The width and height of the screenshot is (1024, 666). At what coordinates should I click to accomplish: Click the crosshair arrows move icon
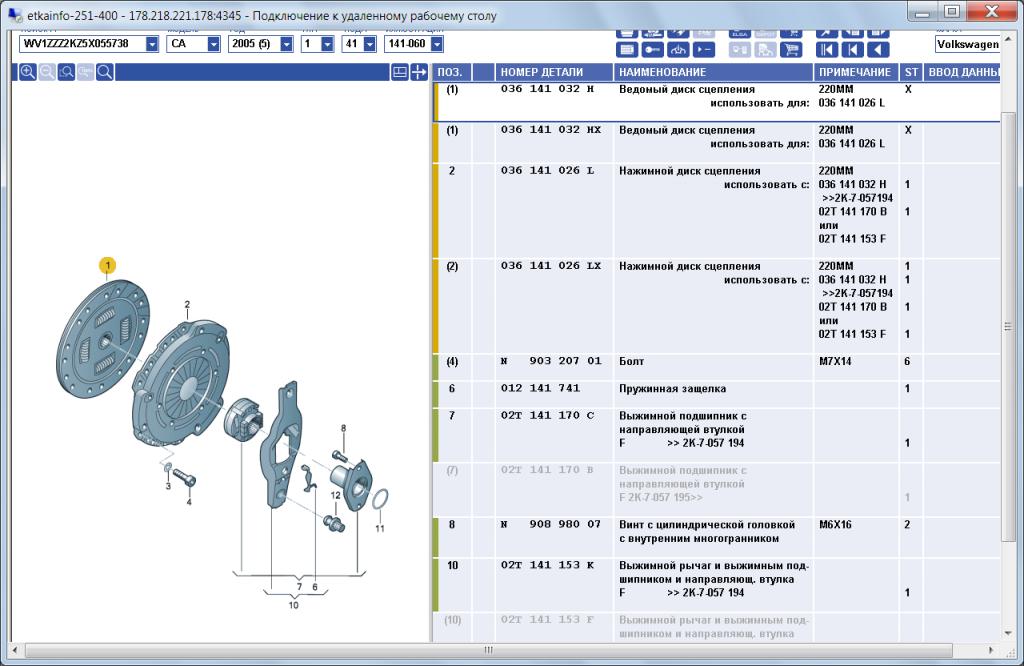pos(419,72)
